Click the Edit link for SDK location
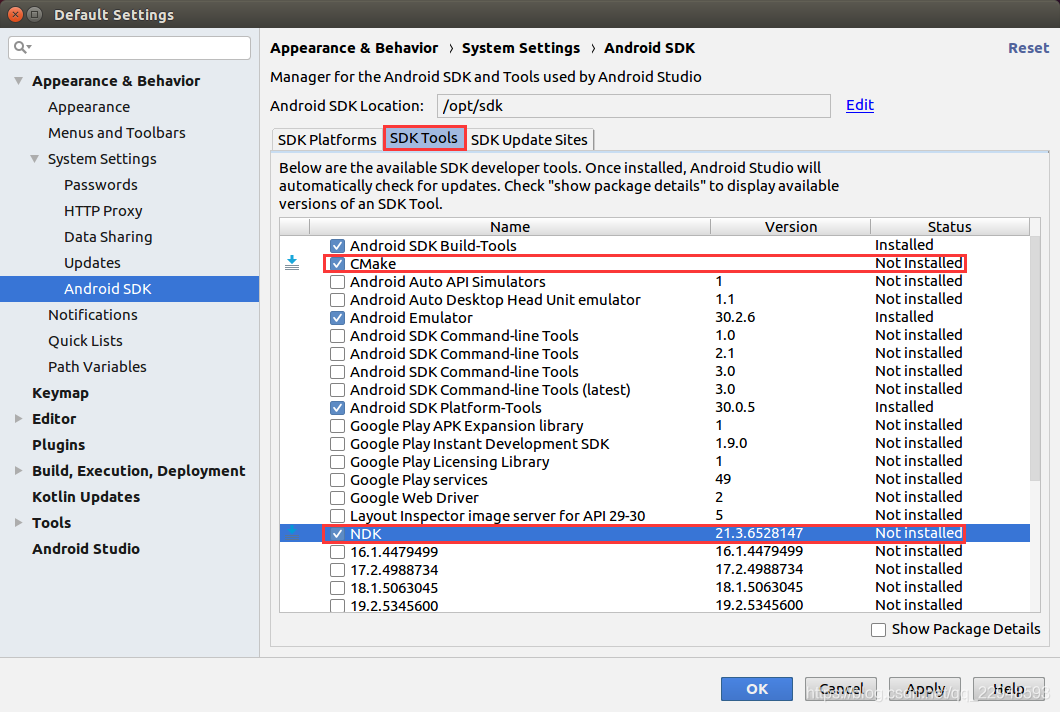Image resolution: width=1060 pixels, height=712 pixels. (x=860, y=105)
